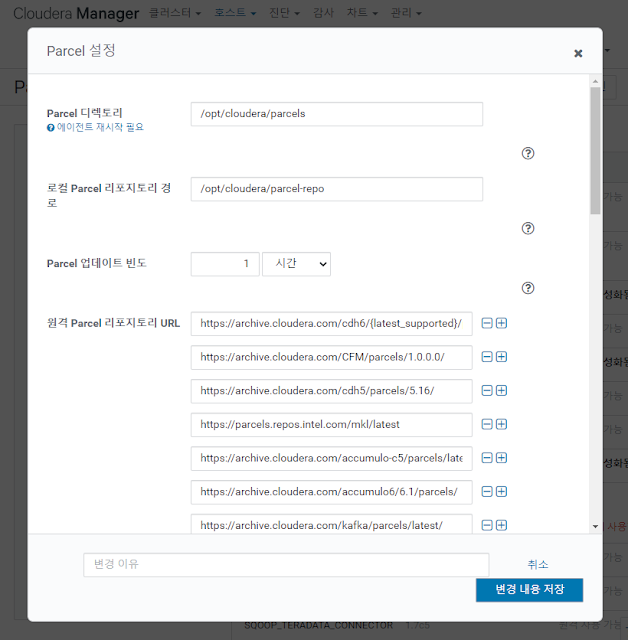Viewport: 628px width, 640px height.
Task: Remove the accumulo-c5 parcels URL row
Action: point(487,458)
